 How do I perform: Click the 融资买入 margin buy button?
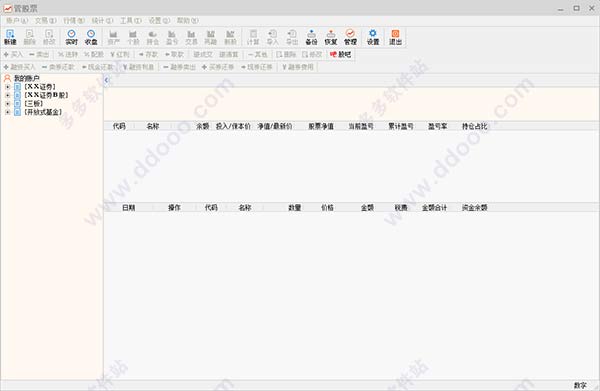click(x=19, y=67)
